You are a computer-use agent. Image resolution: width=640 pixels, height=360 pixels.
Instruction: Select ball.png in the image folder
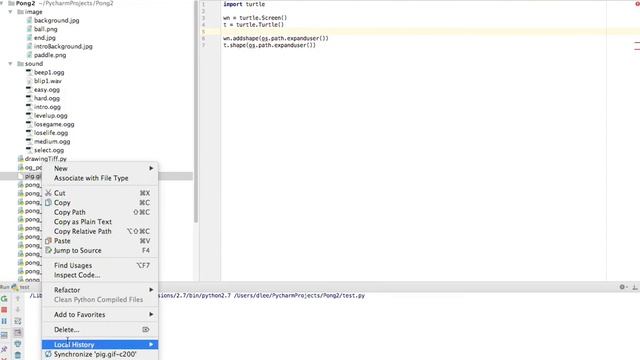[x=46, y=29]
